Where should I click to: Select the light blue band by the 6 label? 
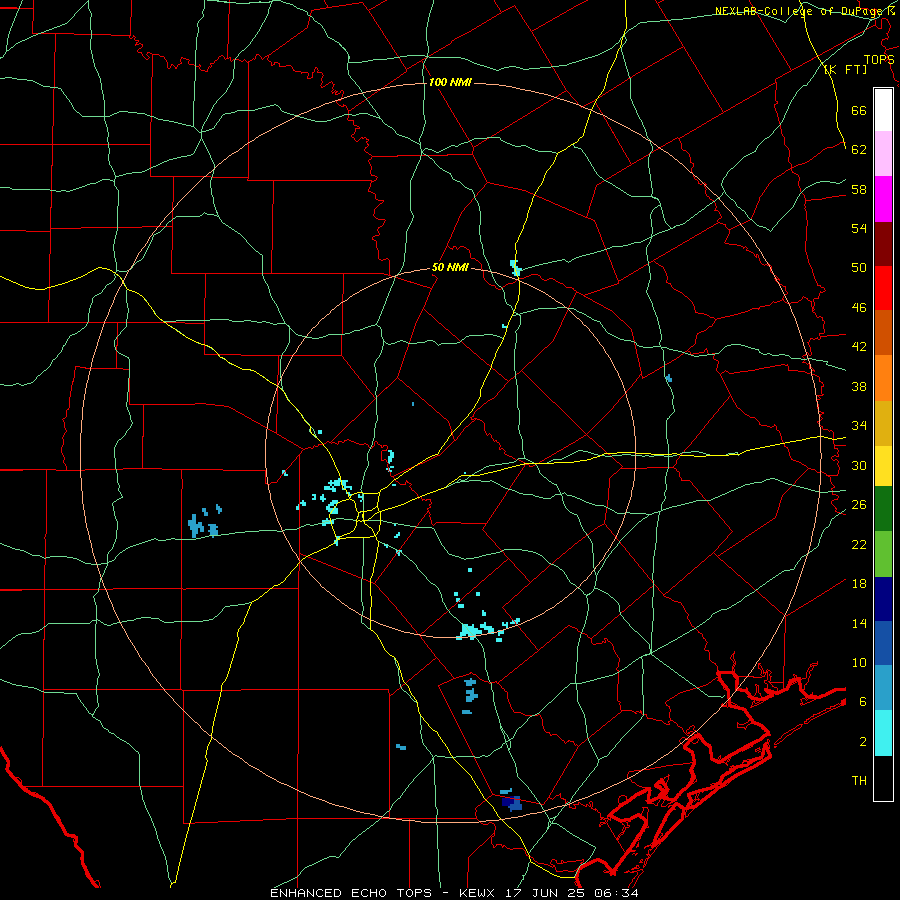[883, 688]
